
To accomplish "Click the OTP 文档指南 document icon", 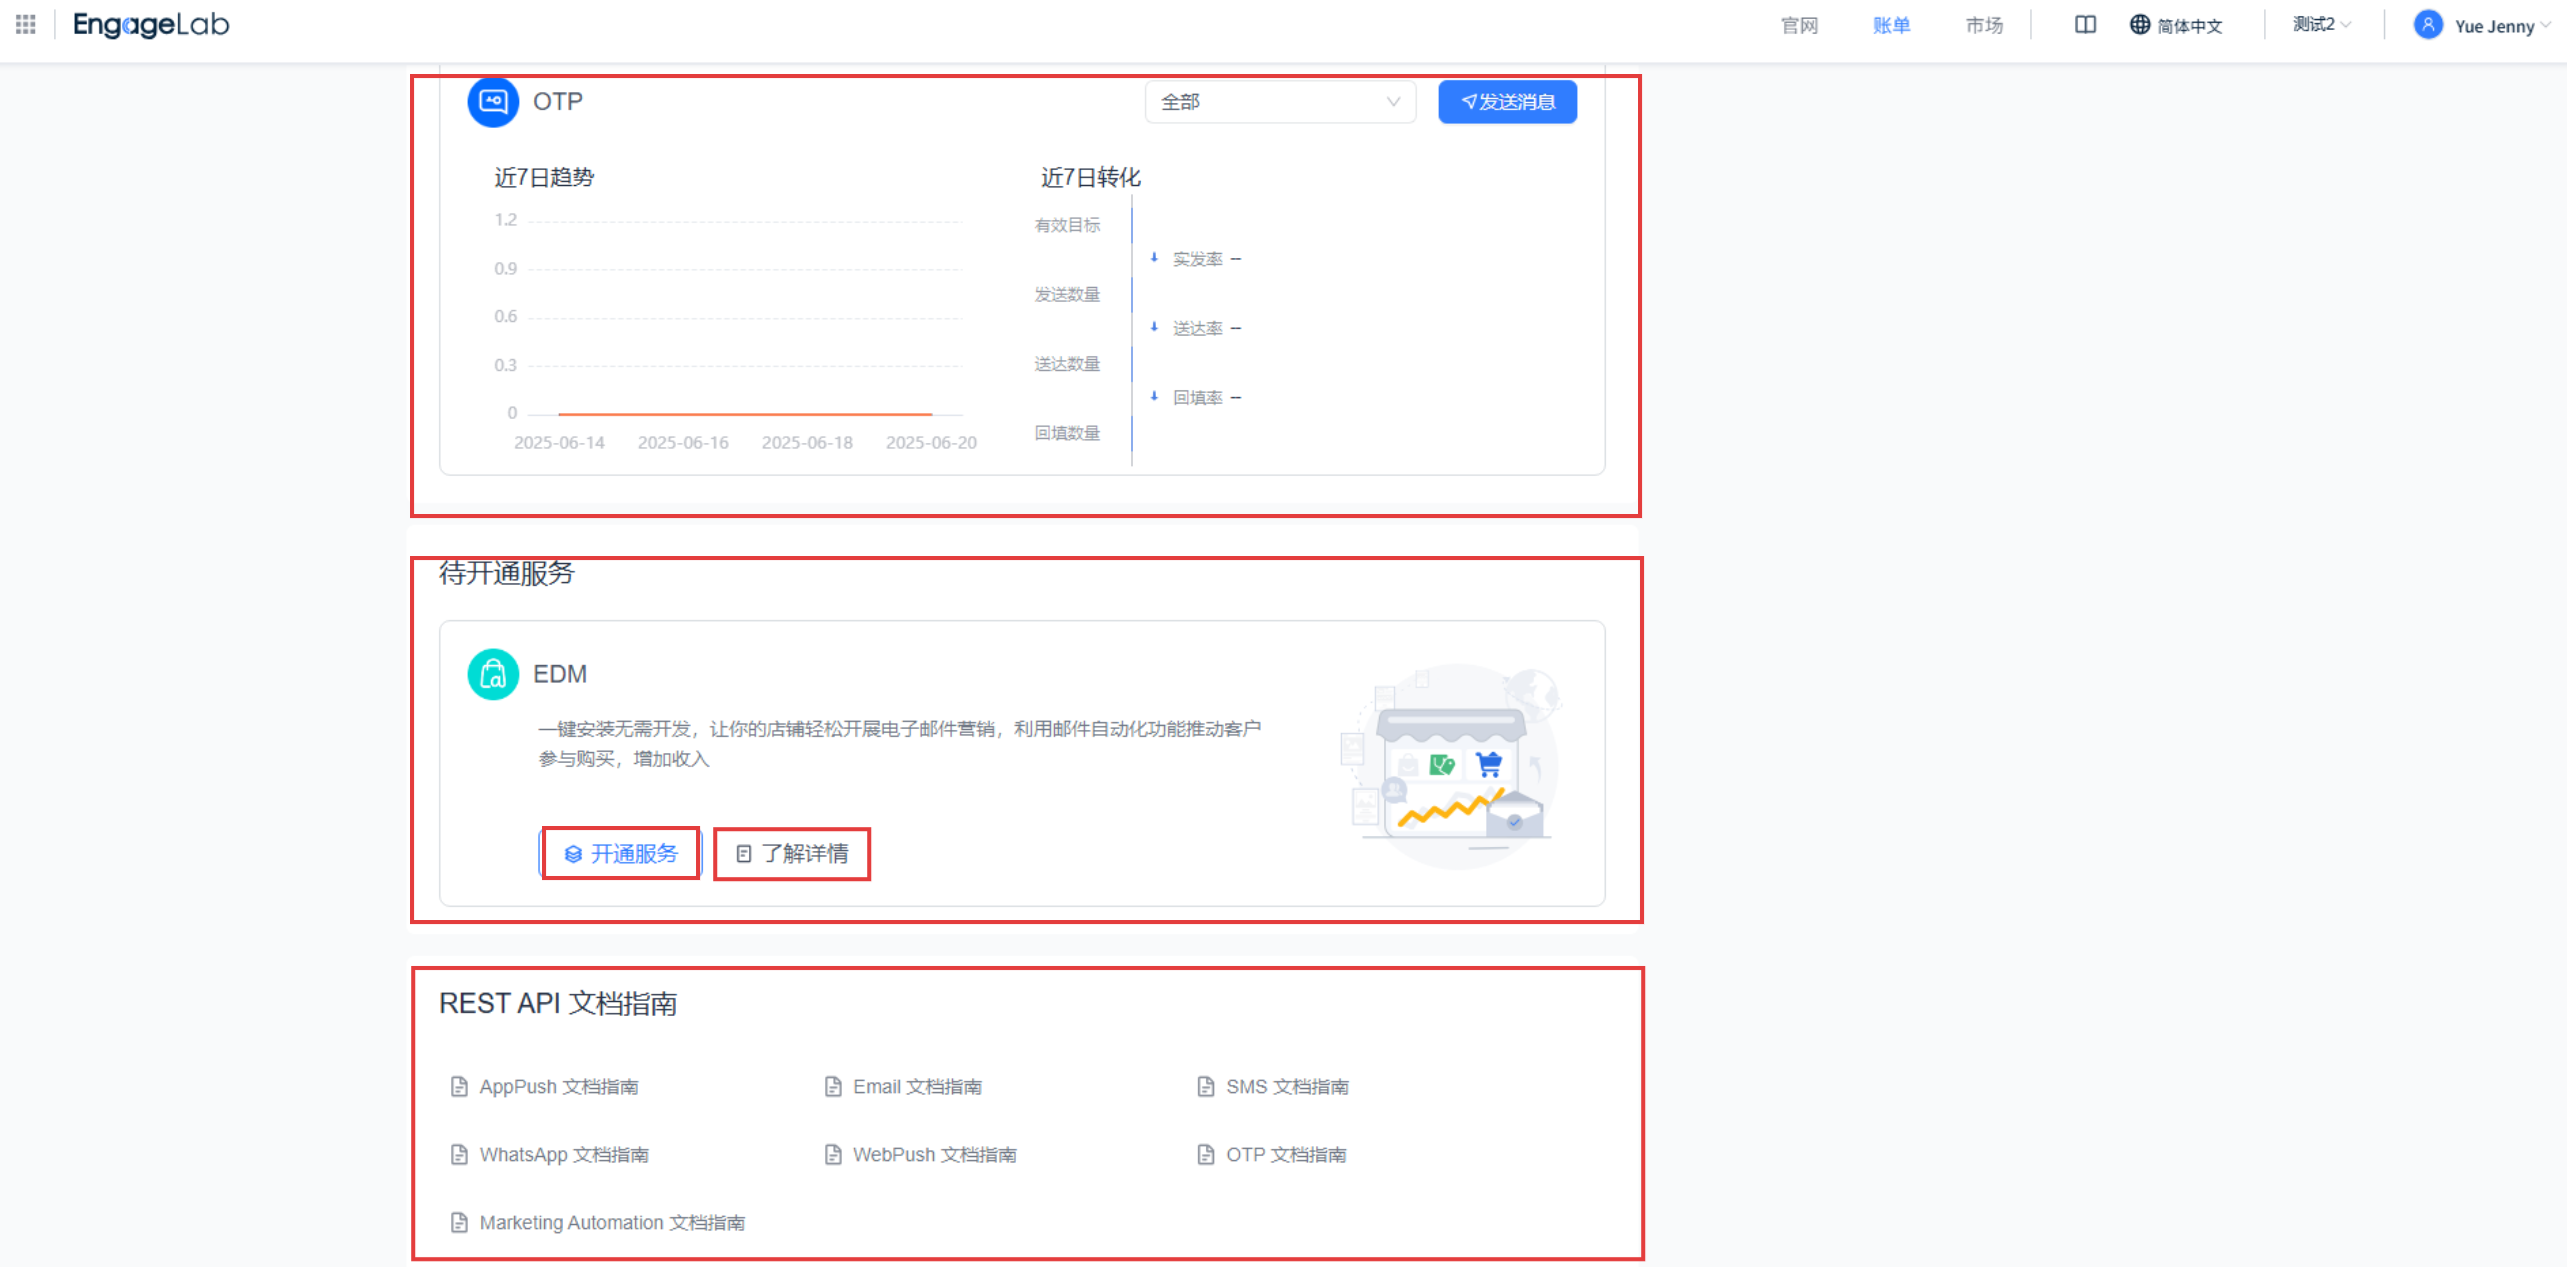I will tap(1206, 1155).
